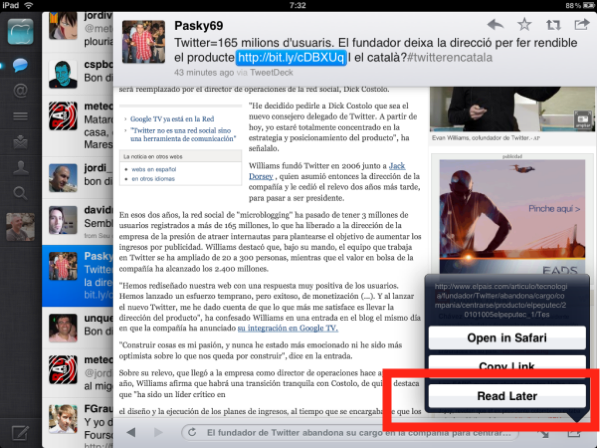
Task: Open the Profile person icon
Action: (20, 168)
